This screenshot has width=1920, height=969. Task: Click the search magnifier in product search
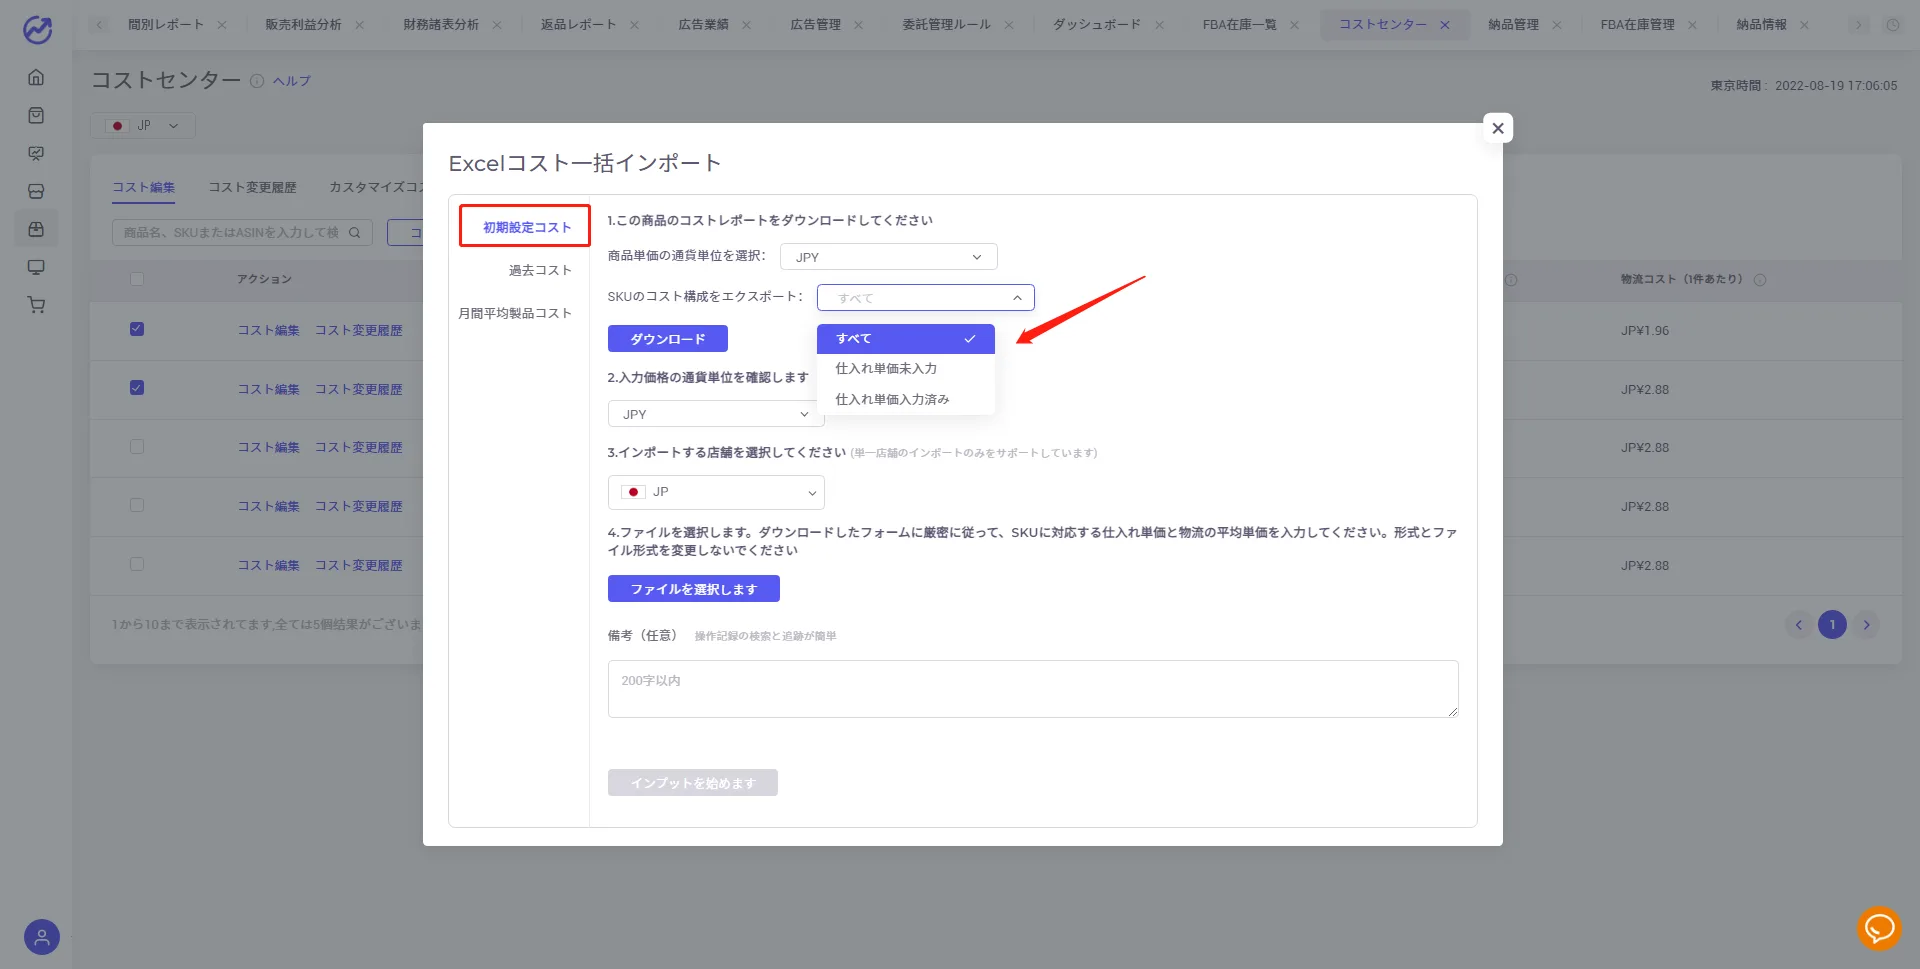point(354,232)
